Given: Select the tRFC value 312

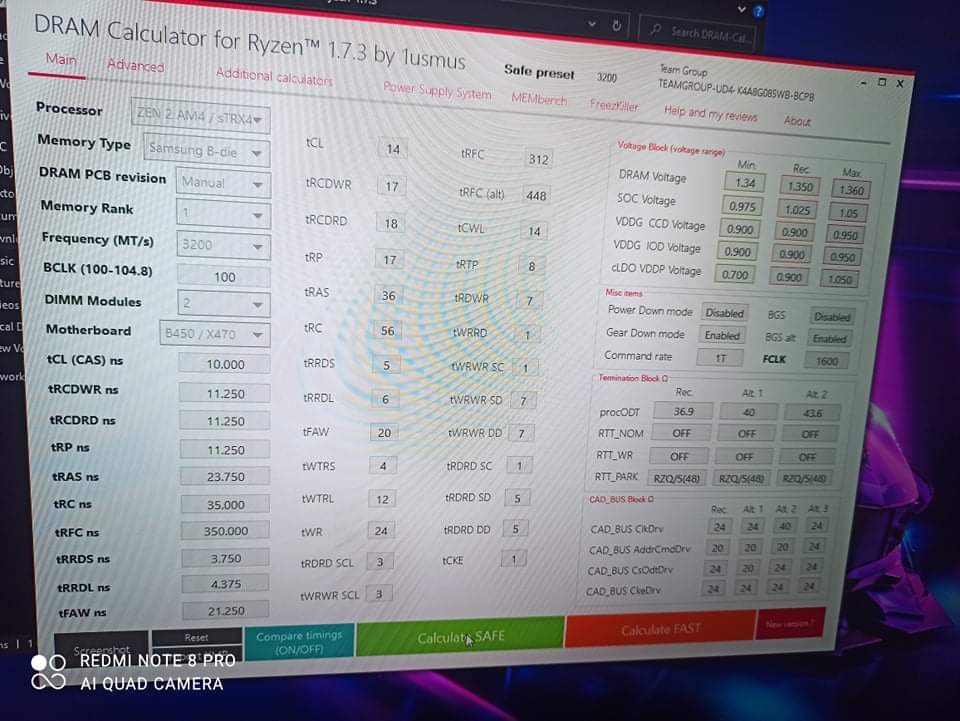Looking at the screenshot, I should tap(538, 159).
